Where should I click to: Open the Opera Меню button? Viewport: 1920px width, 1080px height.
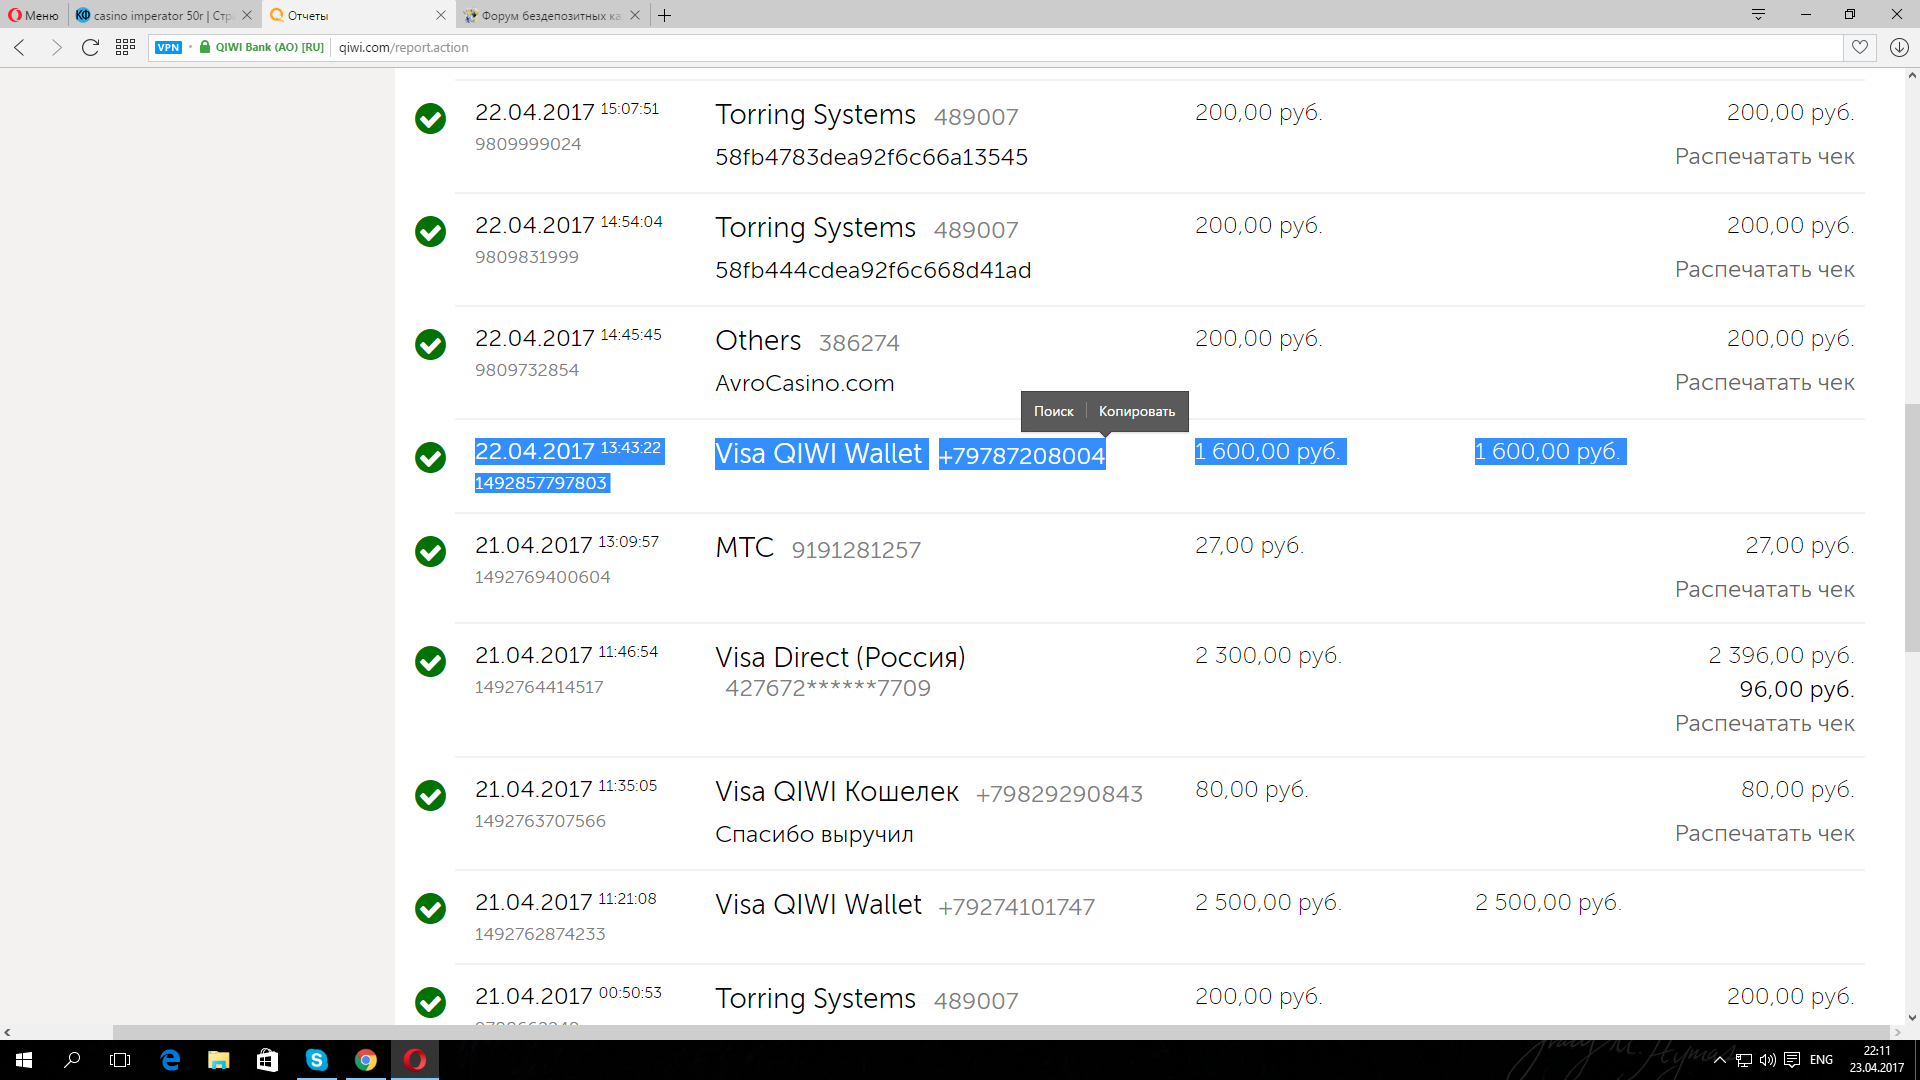click(x=34, y=15)
